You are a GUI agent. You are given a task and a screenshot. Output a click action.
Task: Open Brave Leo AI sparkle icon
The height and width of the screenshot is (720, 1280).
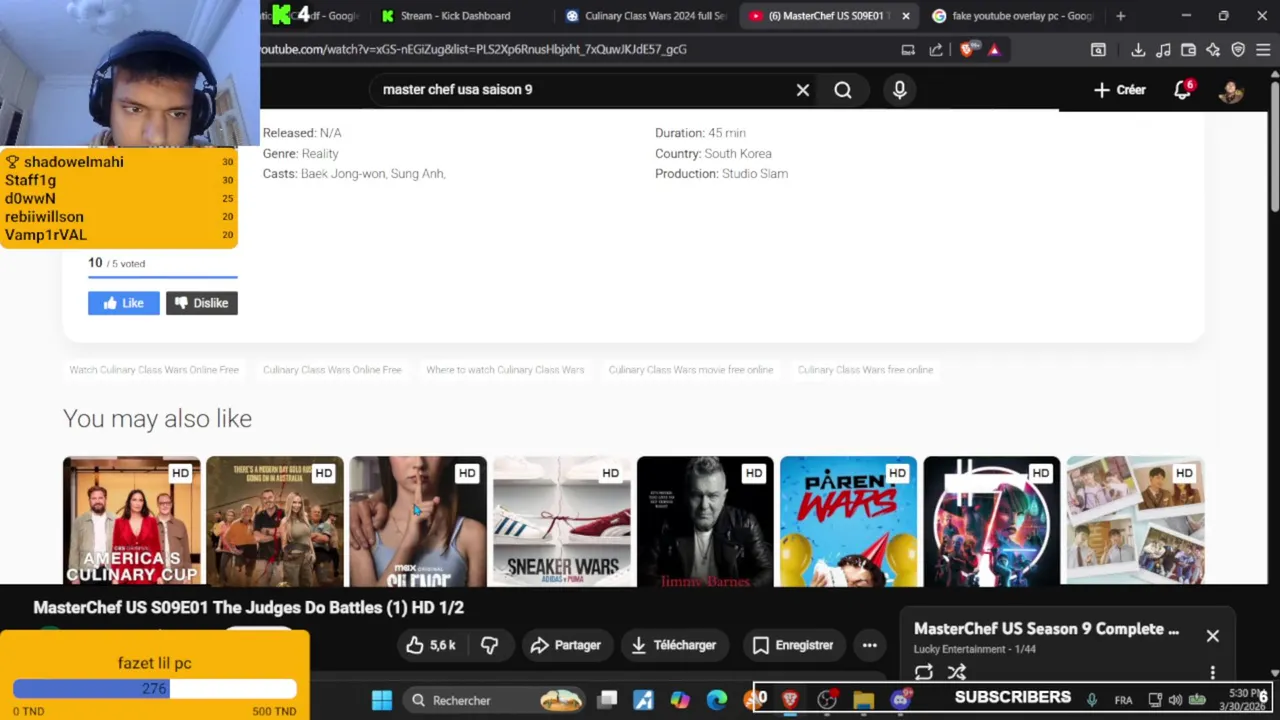click(1213, 49)
